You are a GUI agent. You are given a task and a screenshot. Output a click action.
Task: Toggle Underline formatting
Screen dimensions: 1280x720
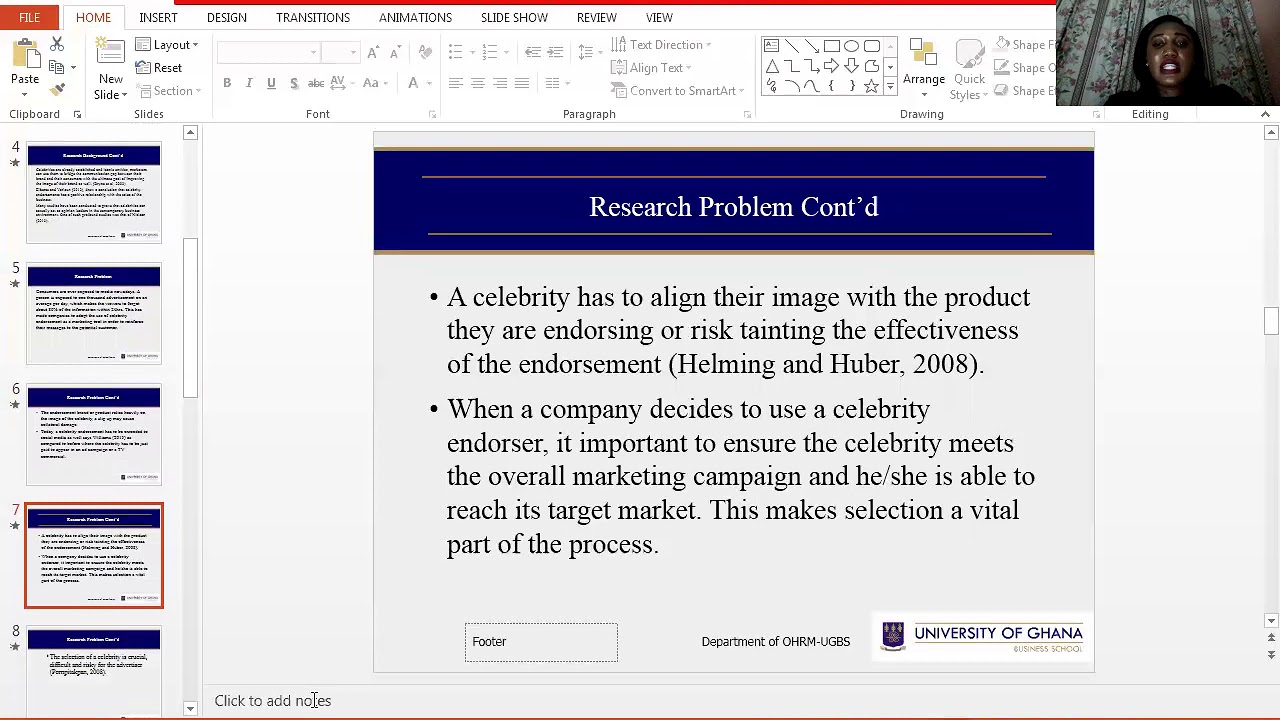click(x=271, y=83)
